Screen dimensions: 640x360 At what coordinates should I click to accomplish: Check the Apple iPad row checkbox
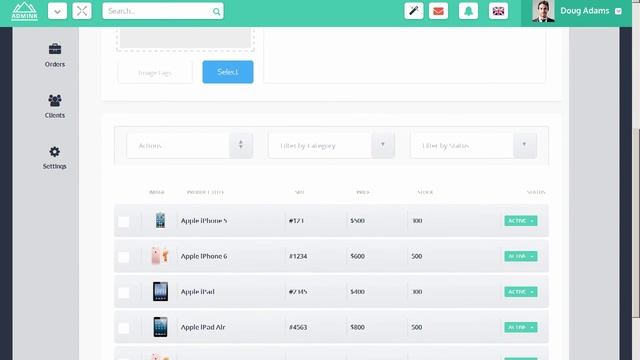pos(124,292)
